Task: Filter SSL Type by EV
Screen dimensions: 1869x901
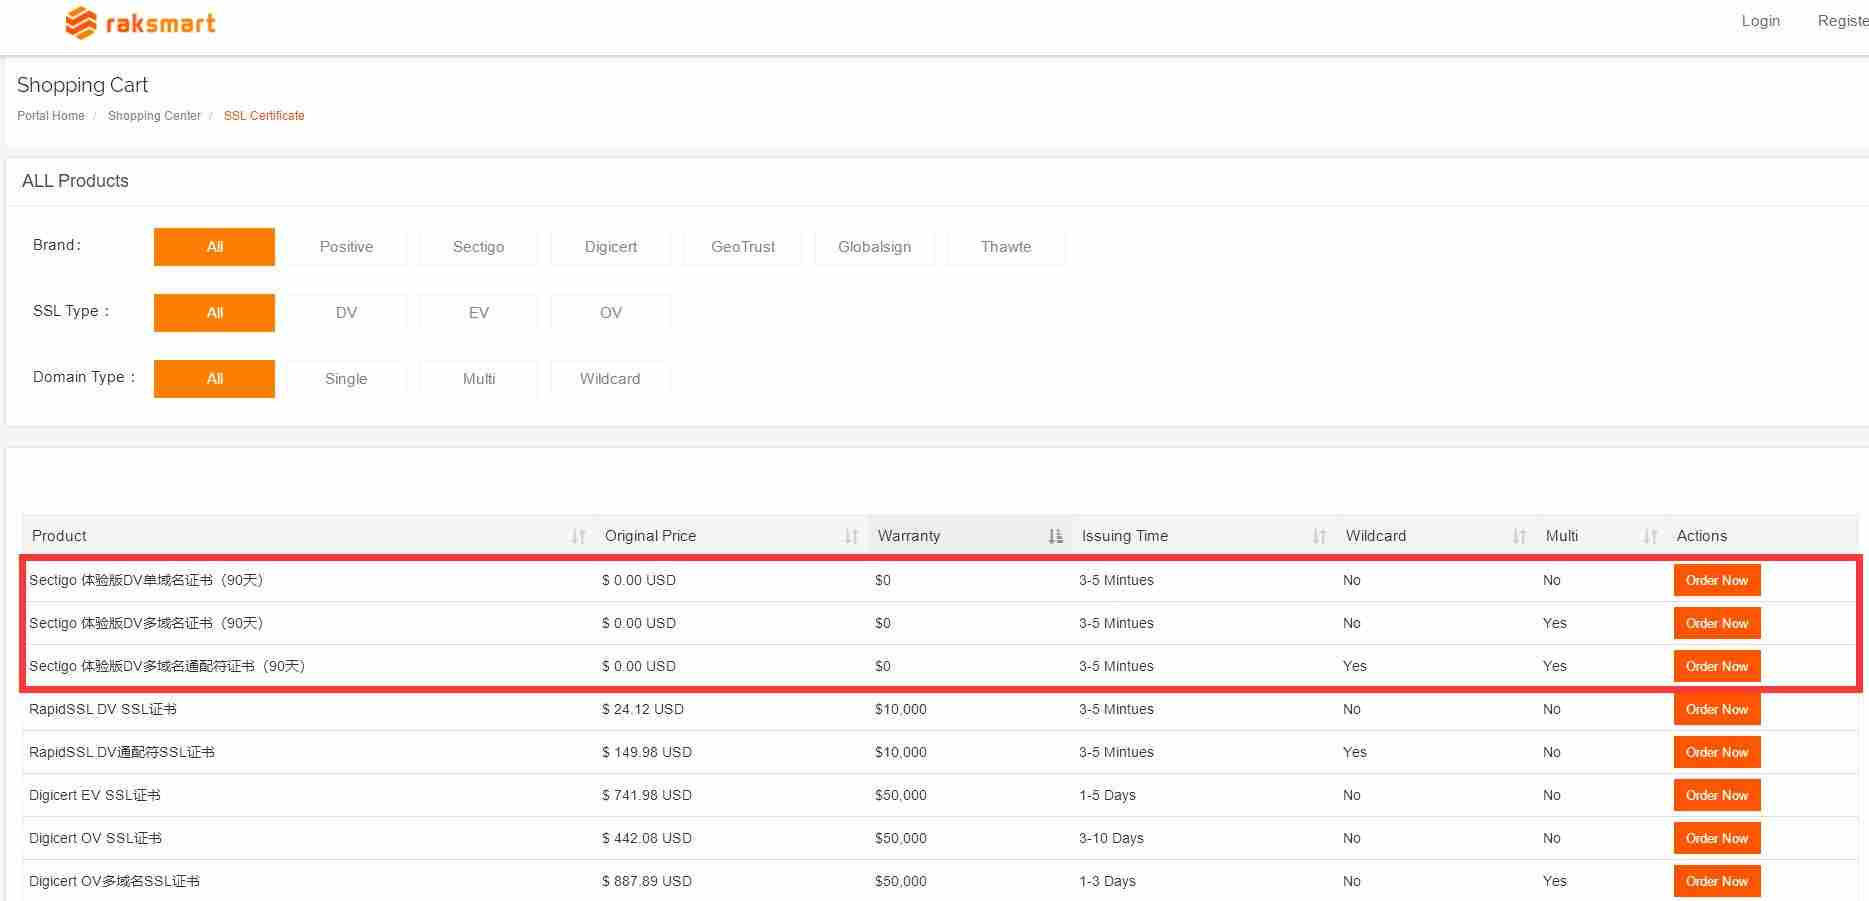Action: click(x=478, y=313)
